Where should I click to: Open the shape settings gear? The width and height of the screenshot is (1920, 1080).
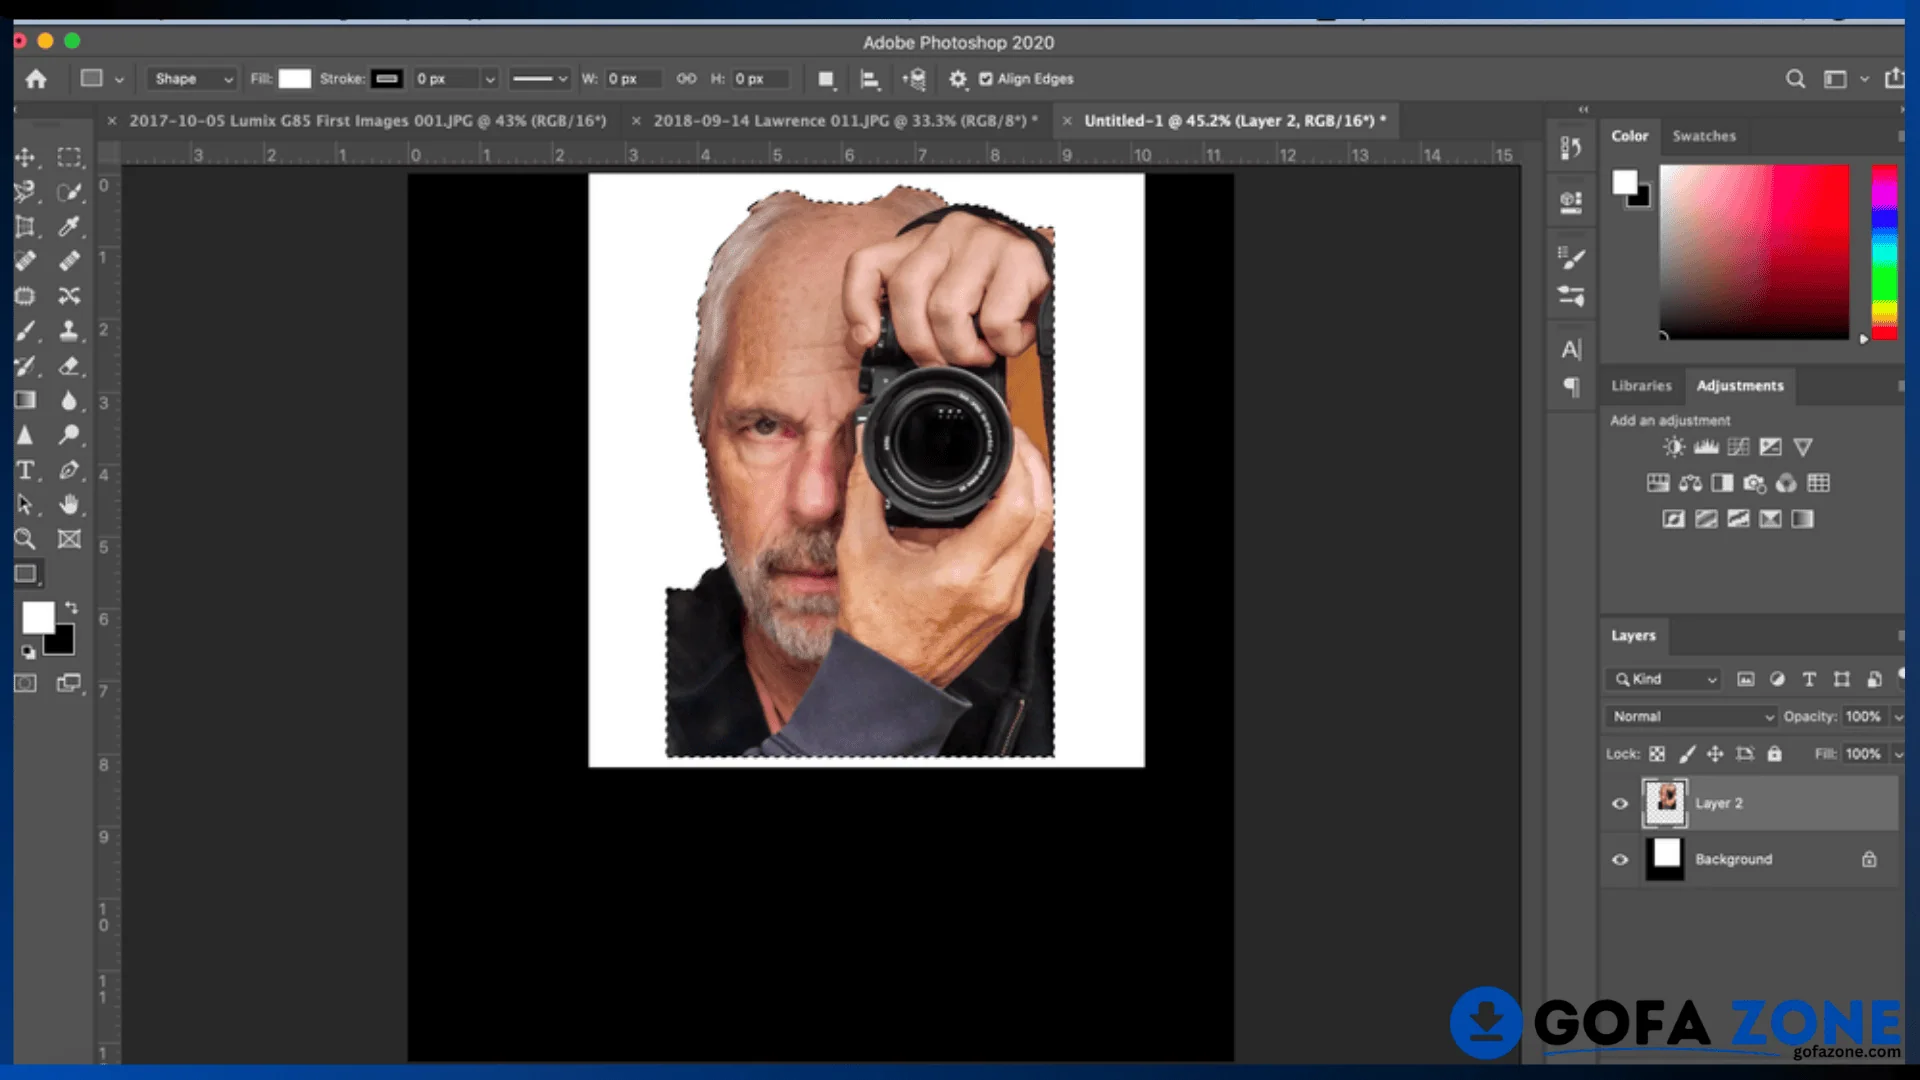coord(958,79)
